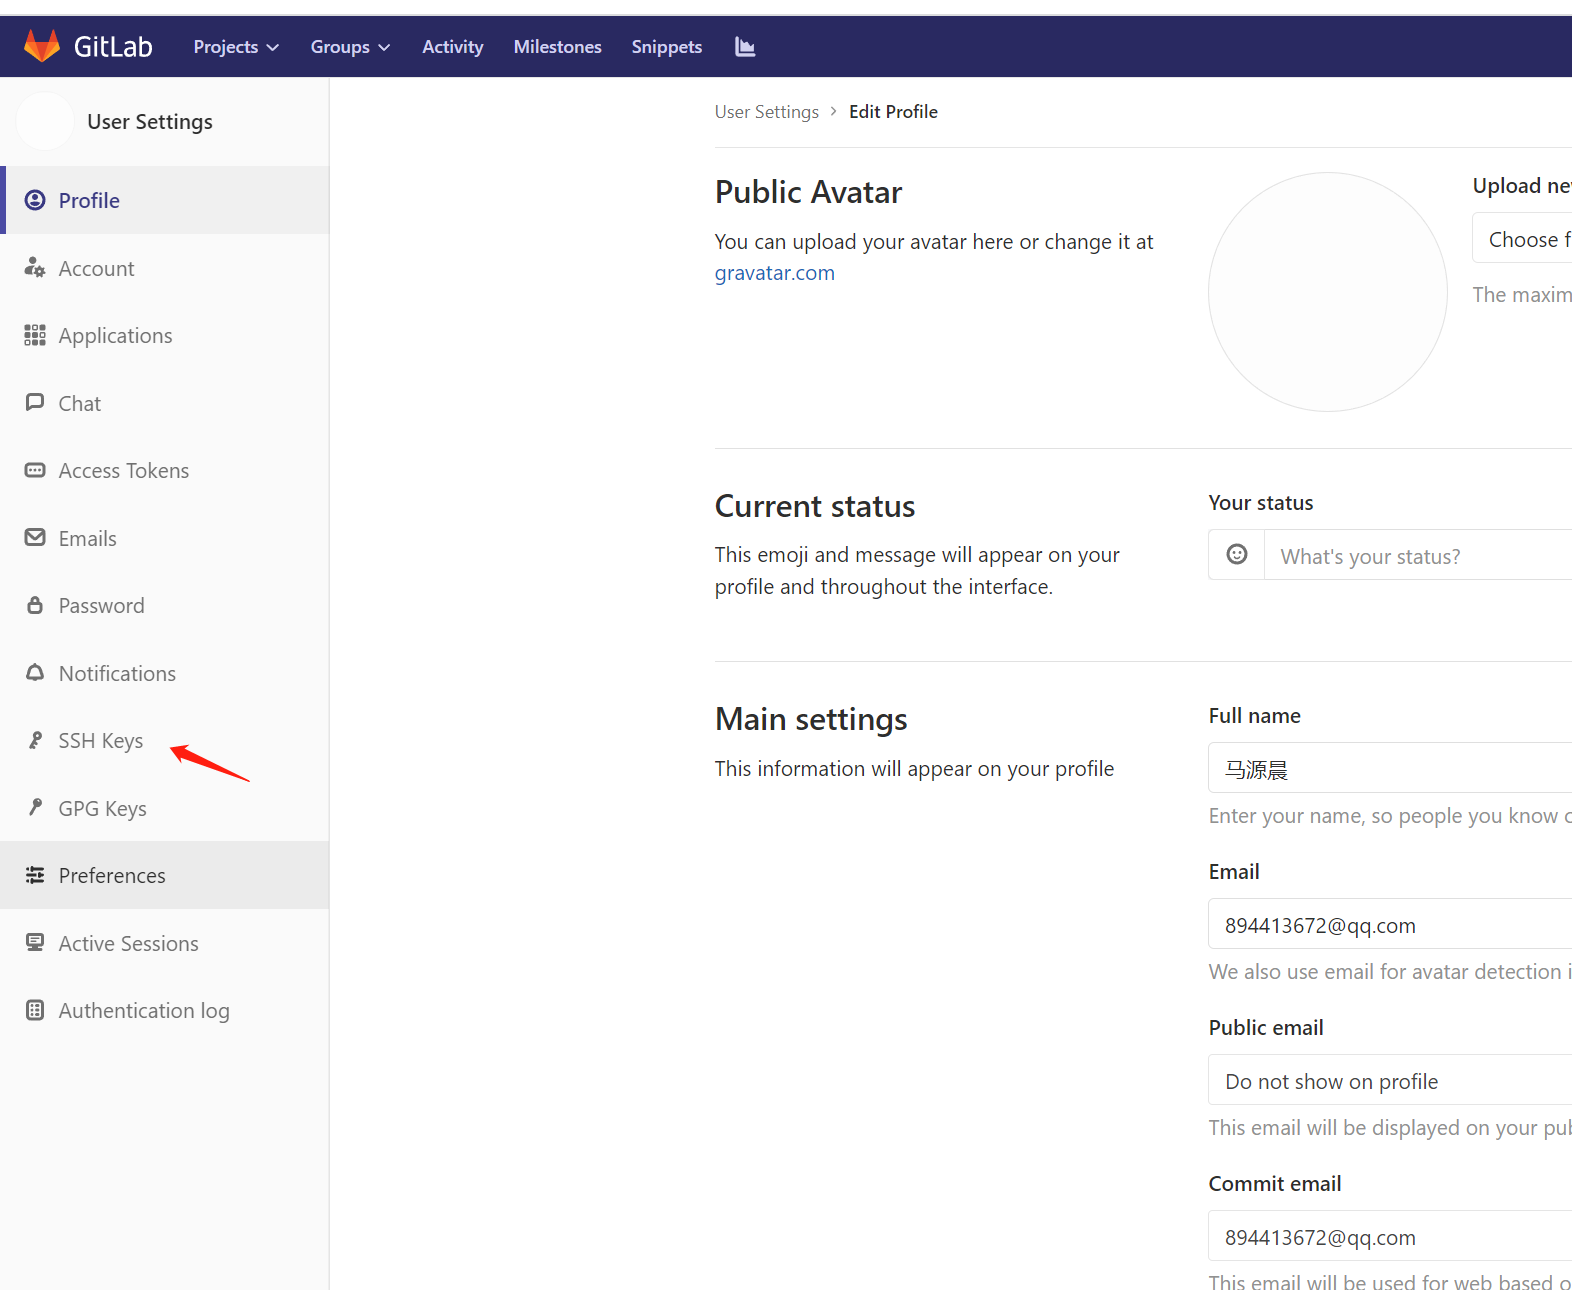This screenshot has height=1290, width=1572.
Task: Click the Public email label
Action: click(1266, 1028)
